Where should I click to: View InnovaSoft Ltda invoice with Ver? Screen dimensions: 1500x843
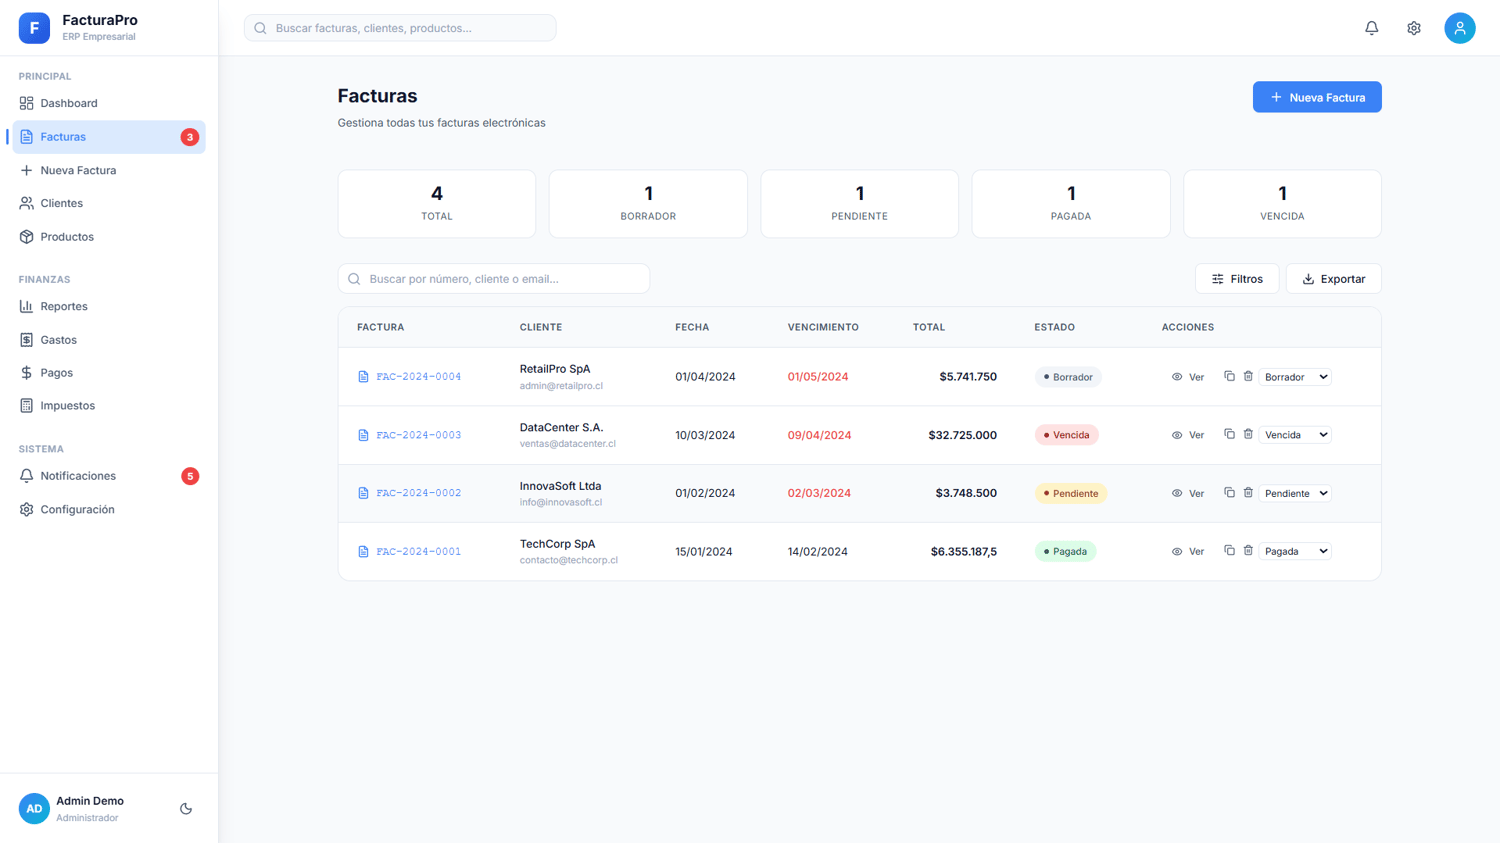1188,493
